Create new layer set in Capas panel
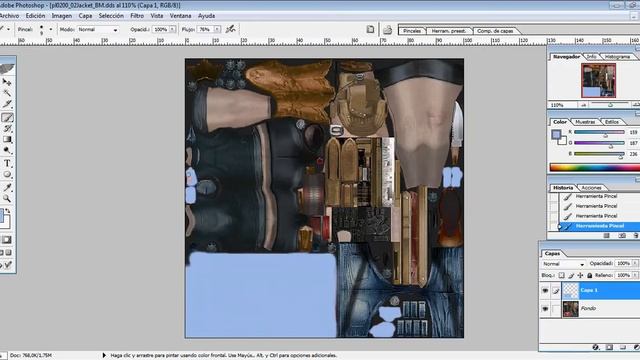This screenshot has width=640, height=360. click(x=622, y=347)
